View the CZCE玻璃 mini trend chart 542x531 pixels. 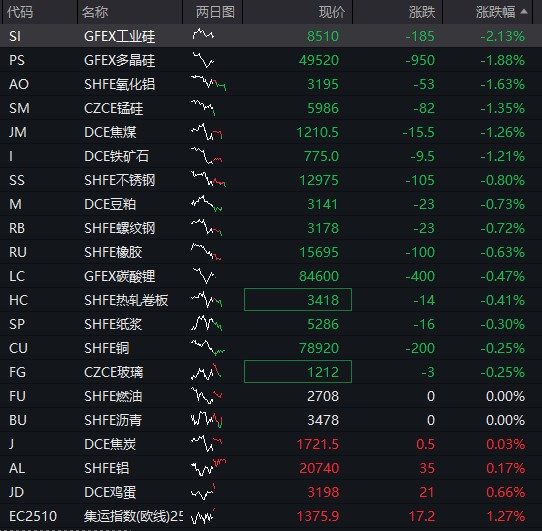[206, 371]
